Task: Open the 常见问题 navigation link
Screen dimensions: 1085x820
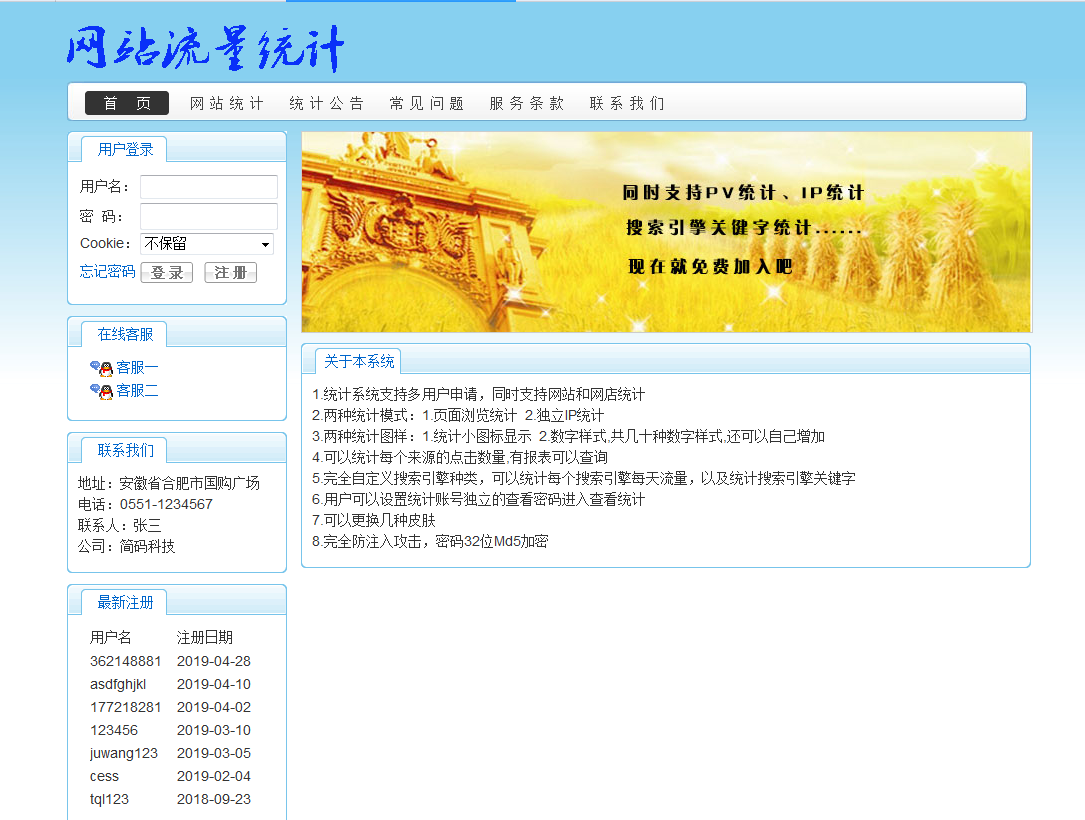Action: 427,103
